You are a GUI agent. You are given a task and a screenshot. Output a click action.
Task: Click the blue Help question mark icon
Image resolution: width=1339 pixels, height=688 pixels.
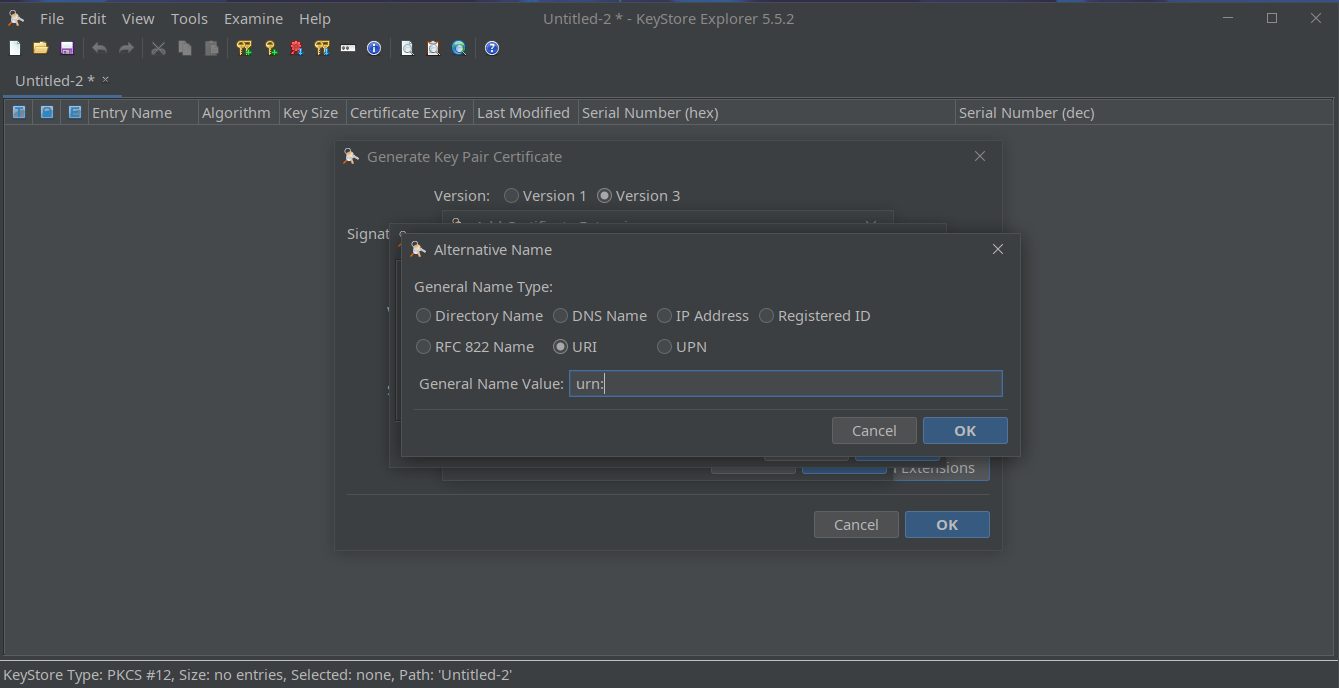point(492,48)
